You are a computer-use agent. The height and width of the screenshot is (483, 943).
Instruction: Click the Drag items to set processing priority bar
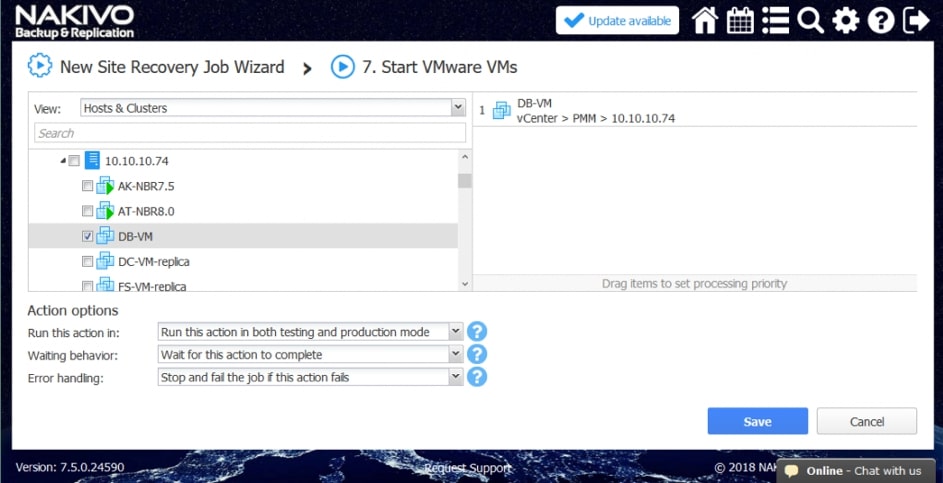(695, 283)
